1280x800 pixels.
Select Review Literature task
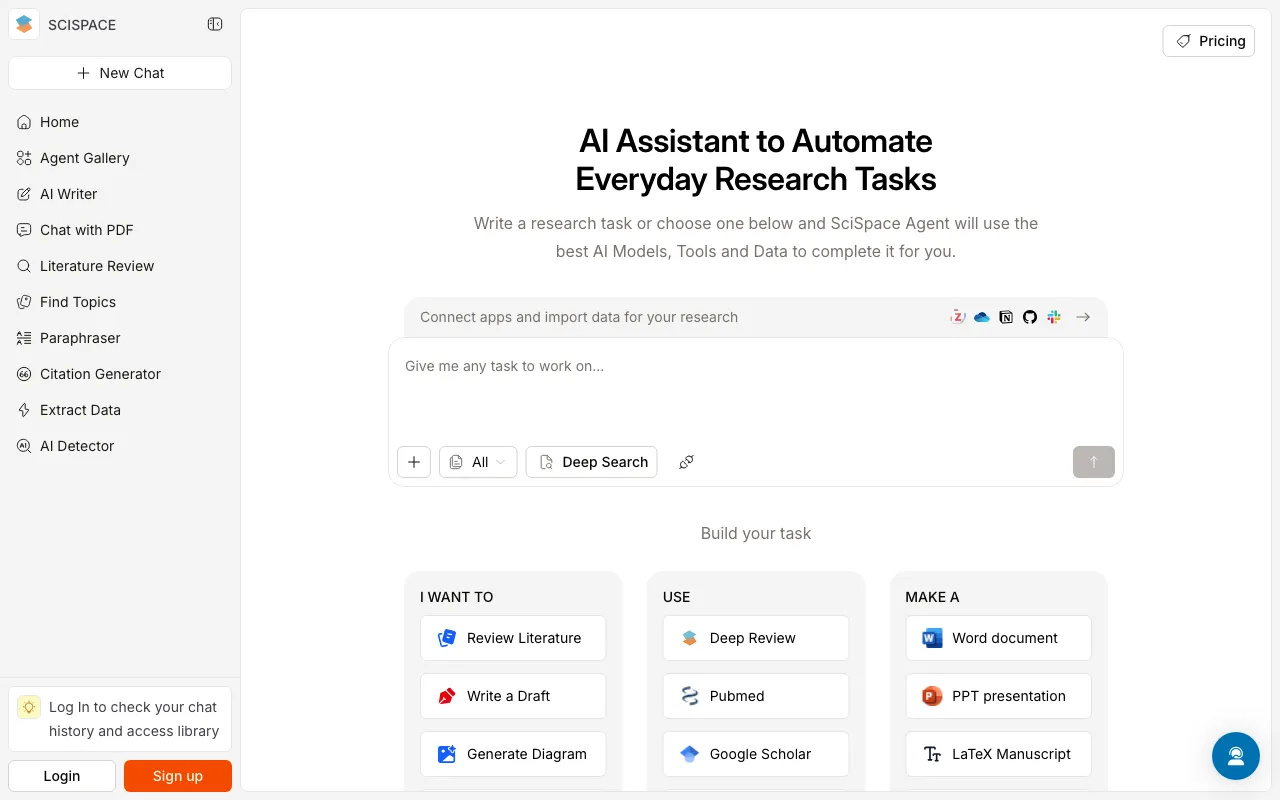(x=513, y=638)
